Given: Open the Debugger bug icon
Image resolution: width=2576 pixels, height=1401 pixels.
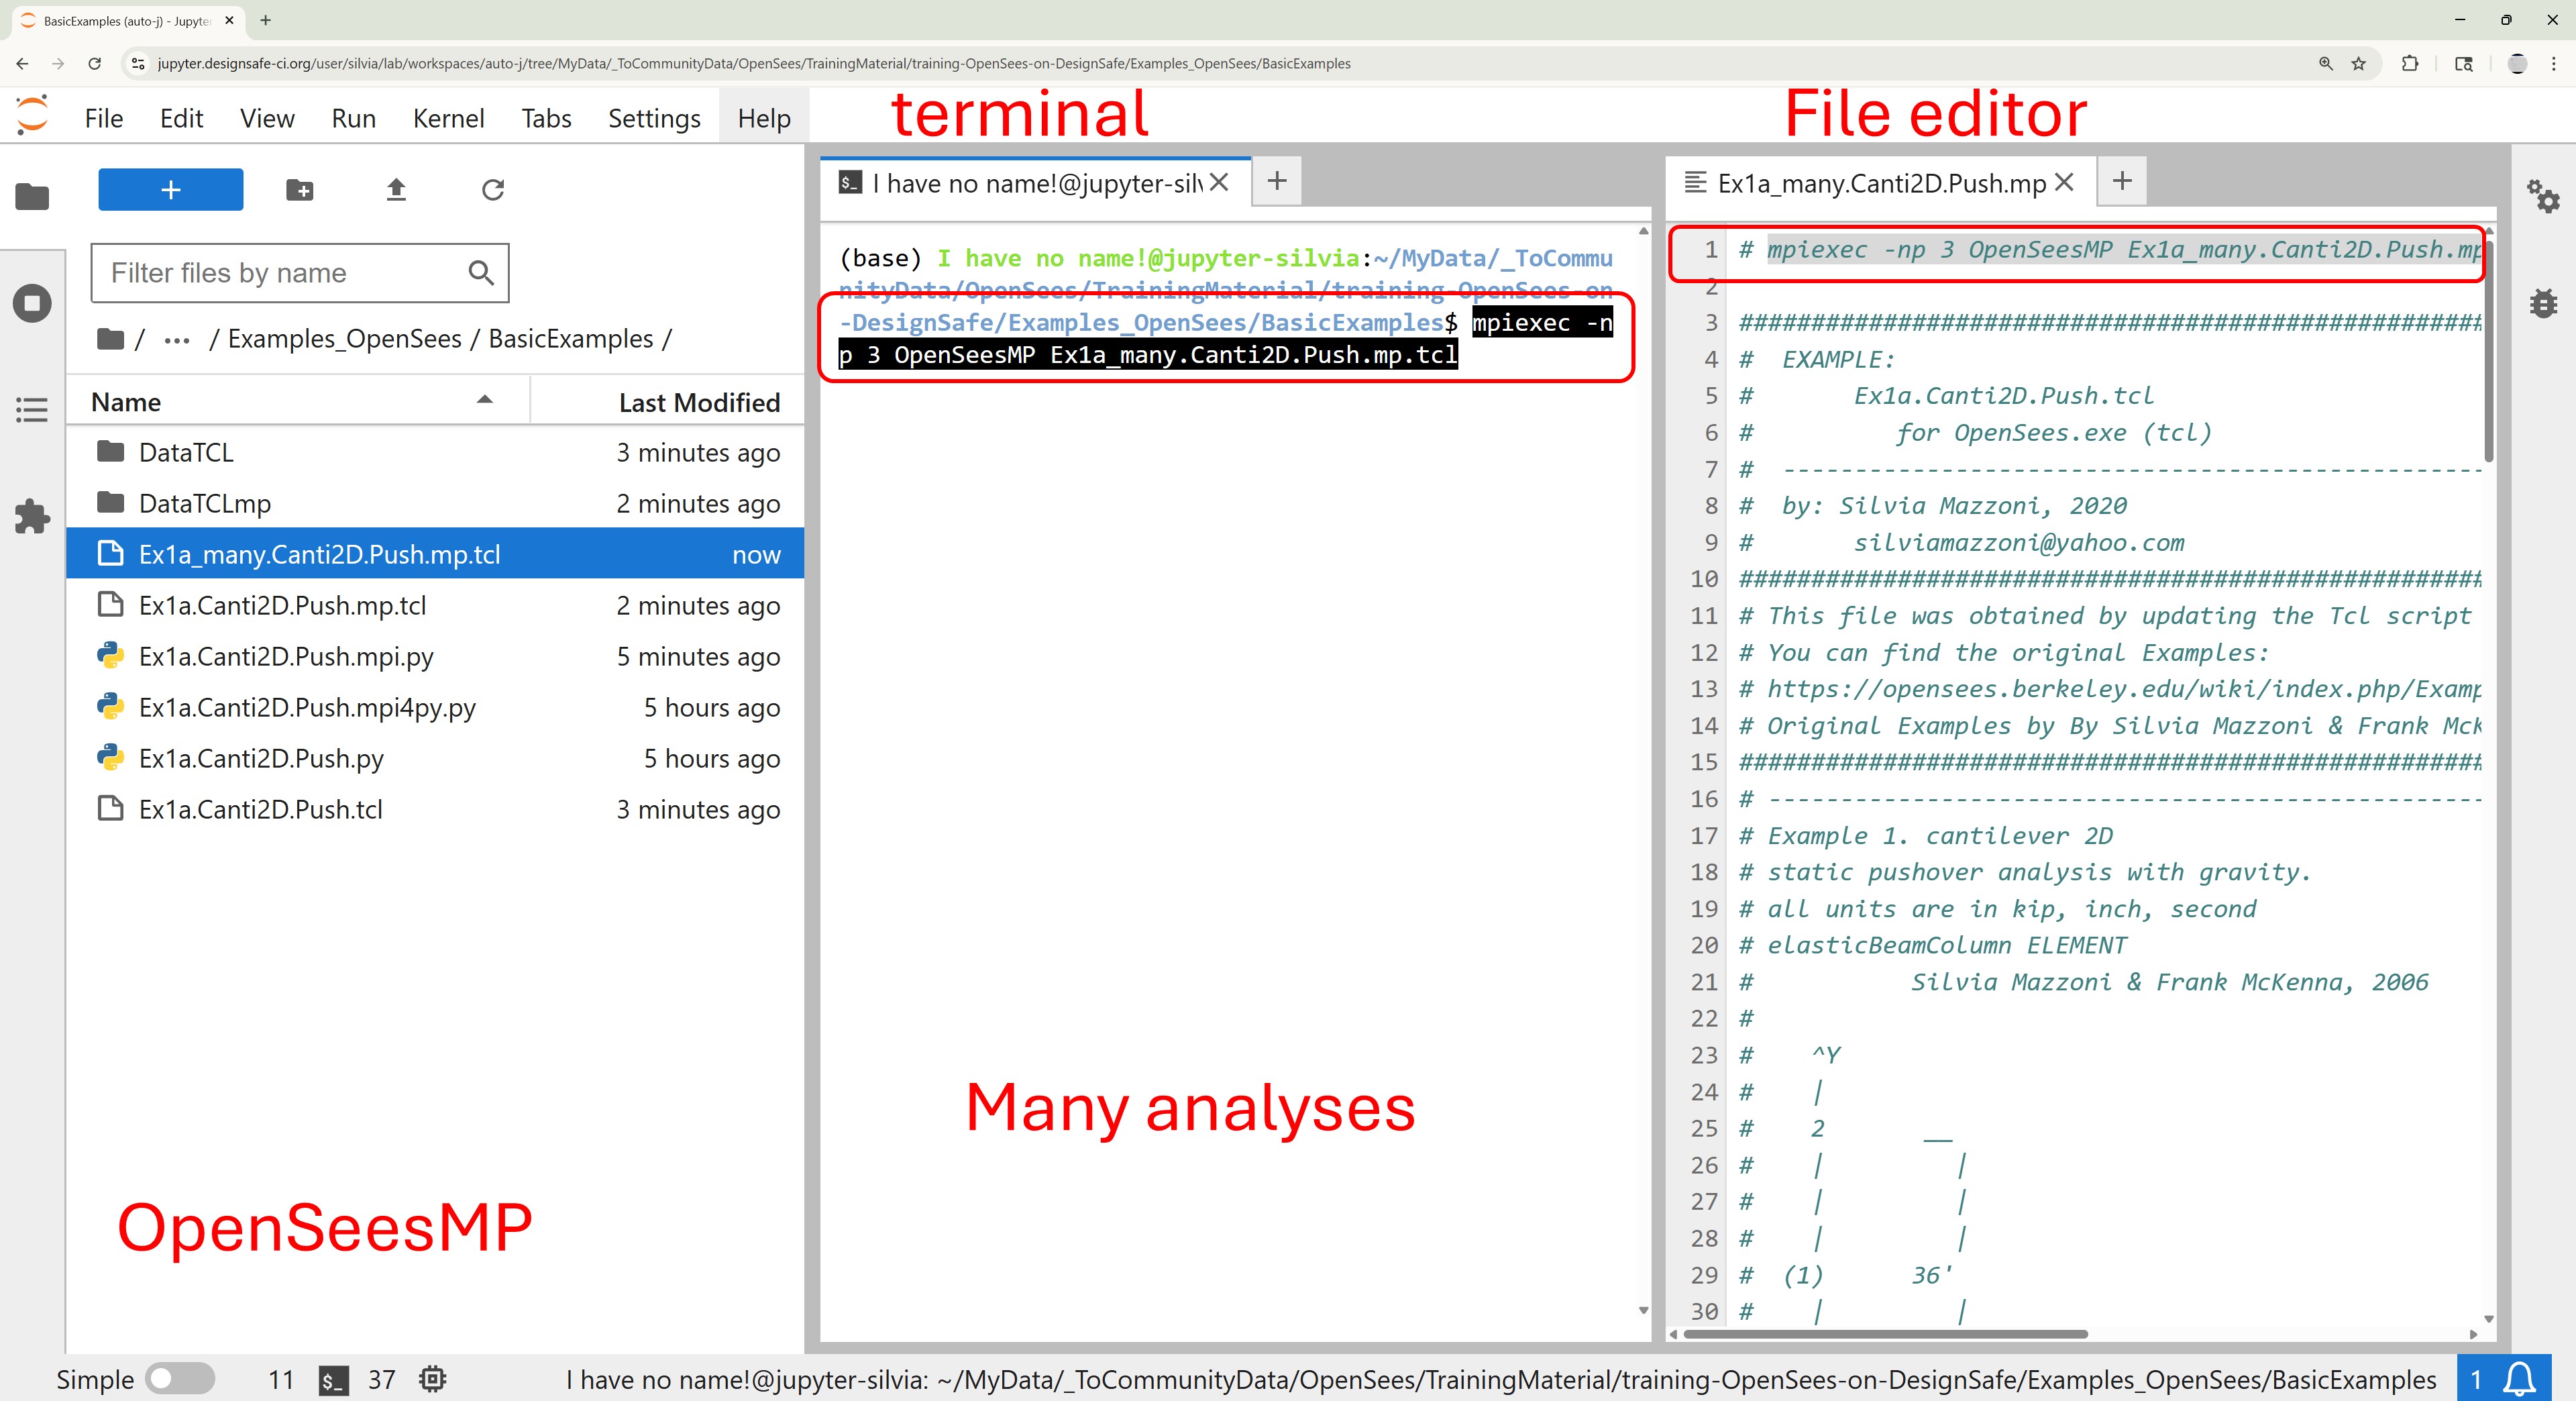Looking at the screenshot, I should [2543, 302].
